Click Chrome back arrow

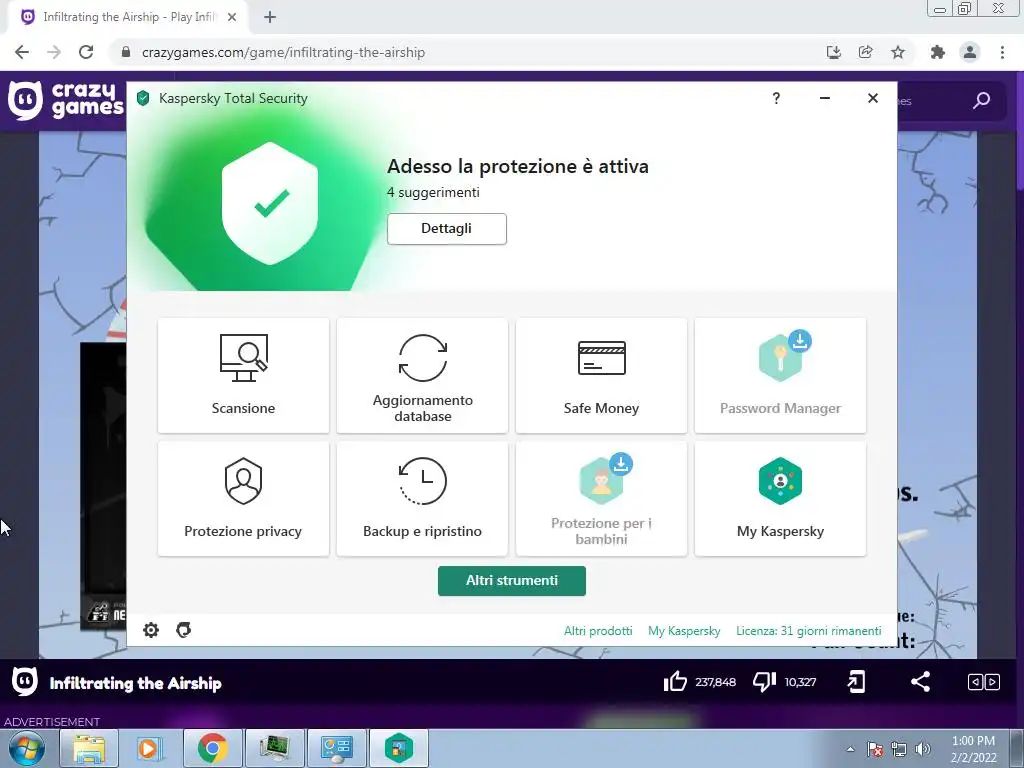tap(22, 52)
